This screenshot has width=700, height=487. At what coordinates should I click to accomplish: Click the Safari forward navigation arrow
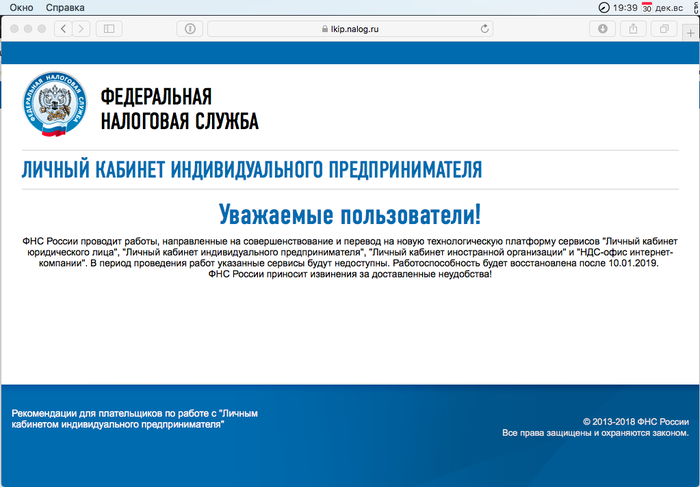pyautogui.click(x=81, y=29)
